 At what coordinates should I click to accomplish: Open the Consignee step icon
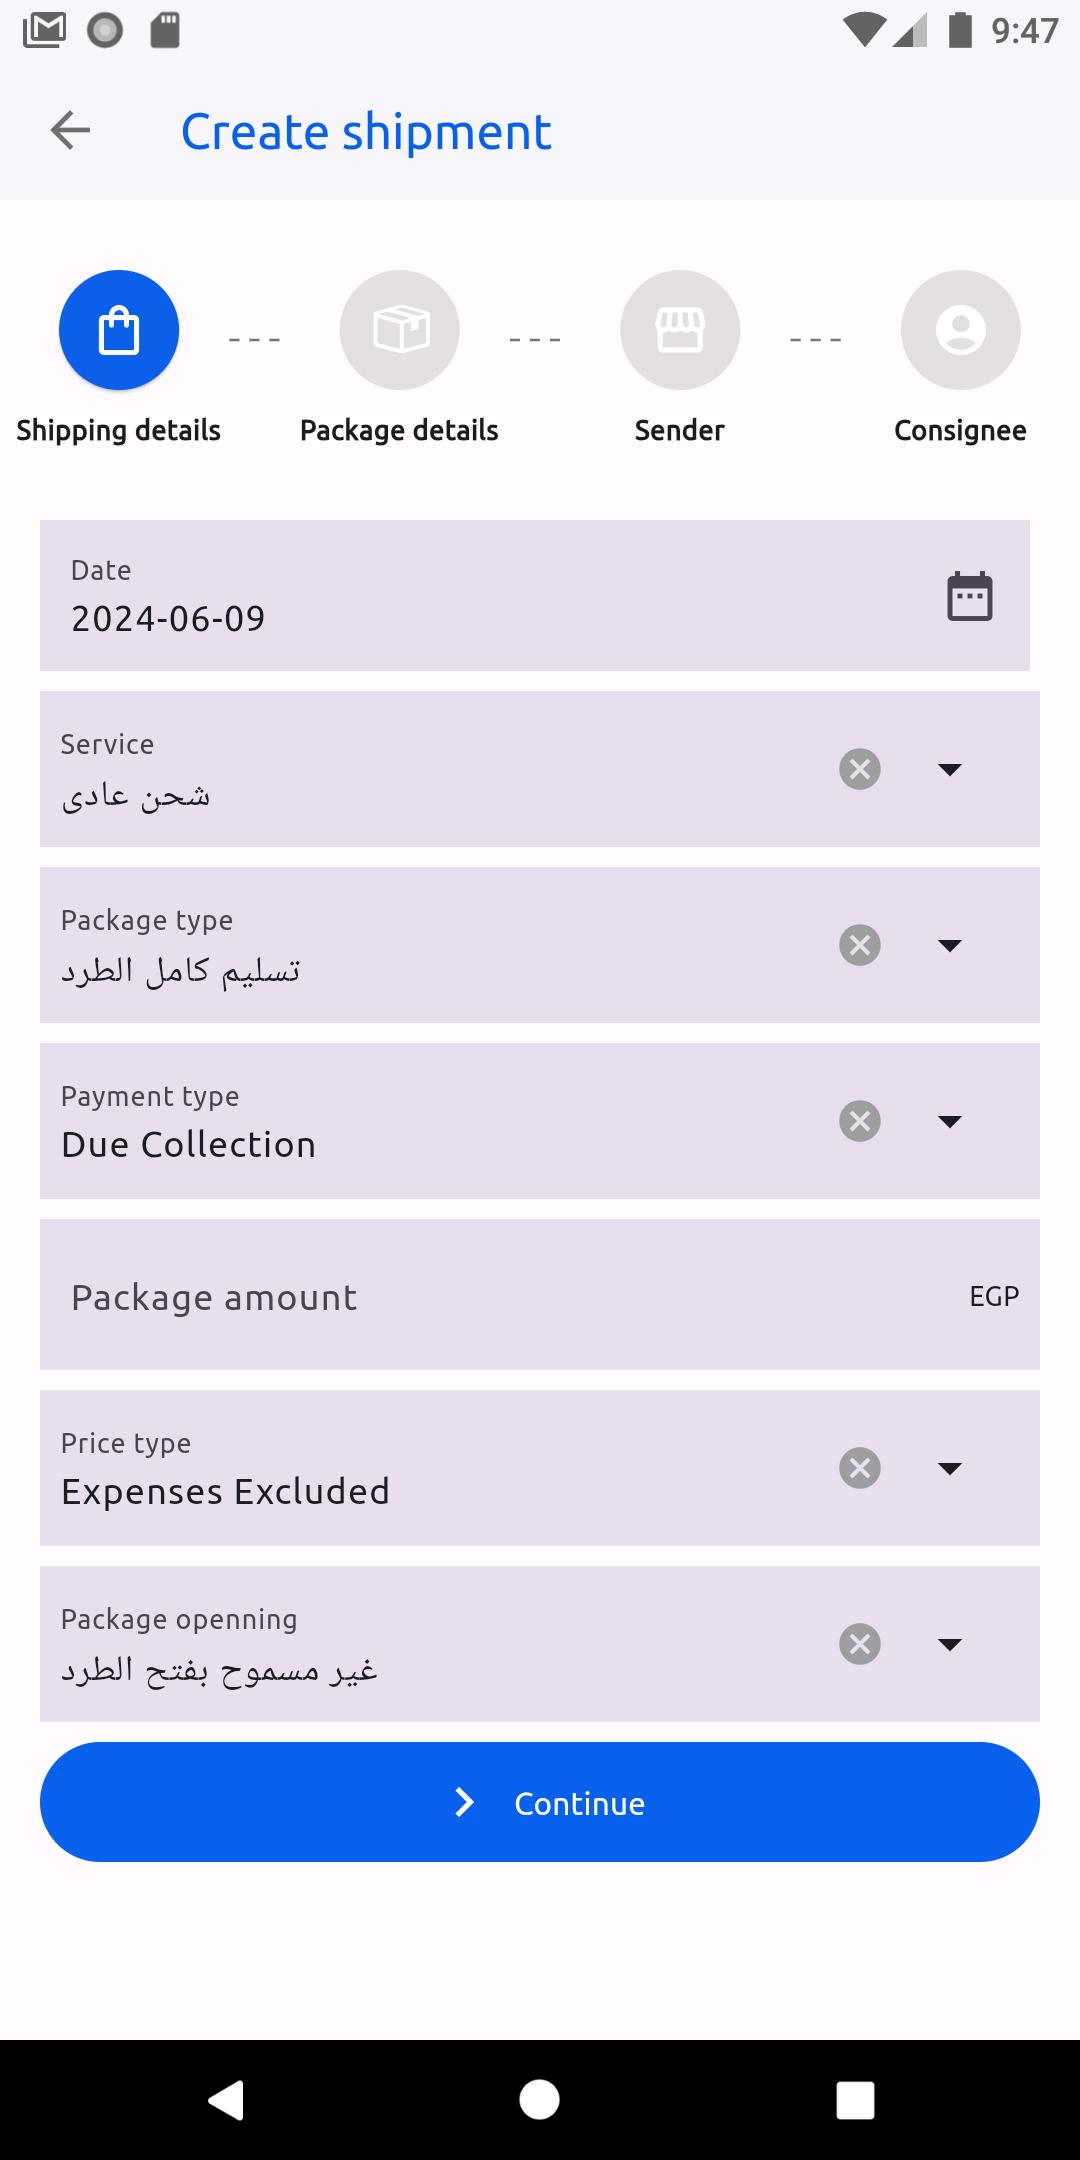961,330
